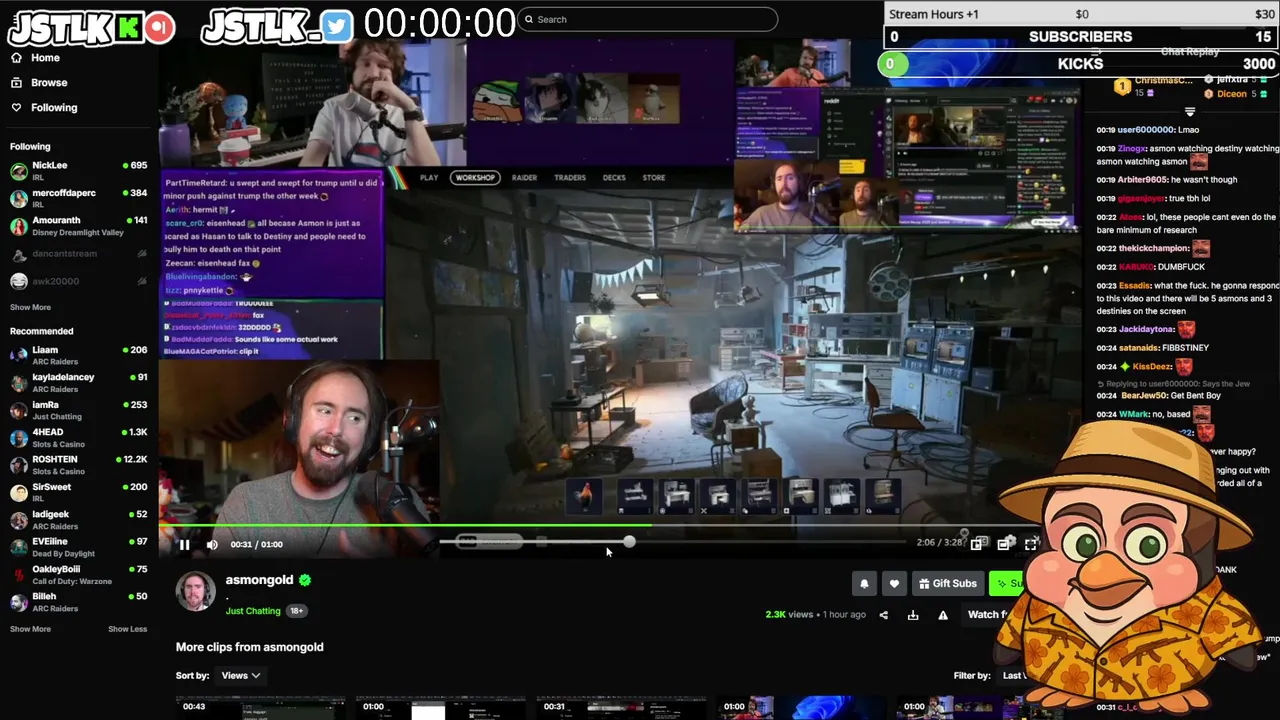Select WORKSHOP tab in the game menu
This screenshot has width=1280, height=720.
click(x=475, y=178)
